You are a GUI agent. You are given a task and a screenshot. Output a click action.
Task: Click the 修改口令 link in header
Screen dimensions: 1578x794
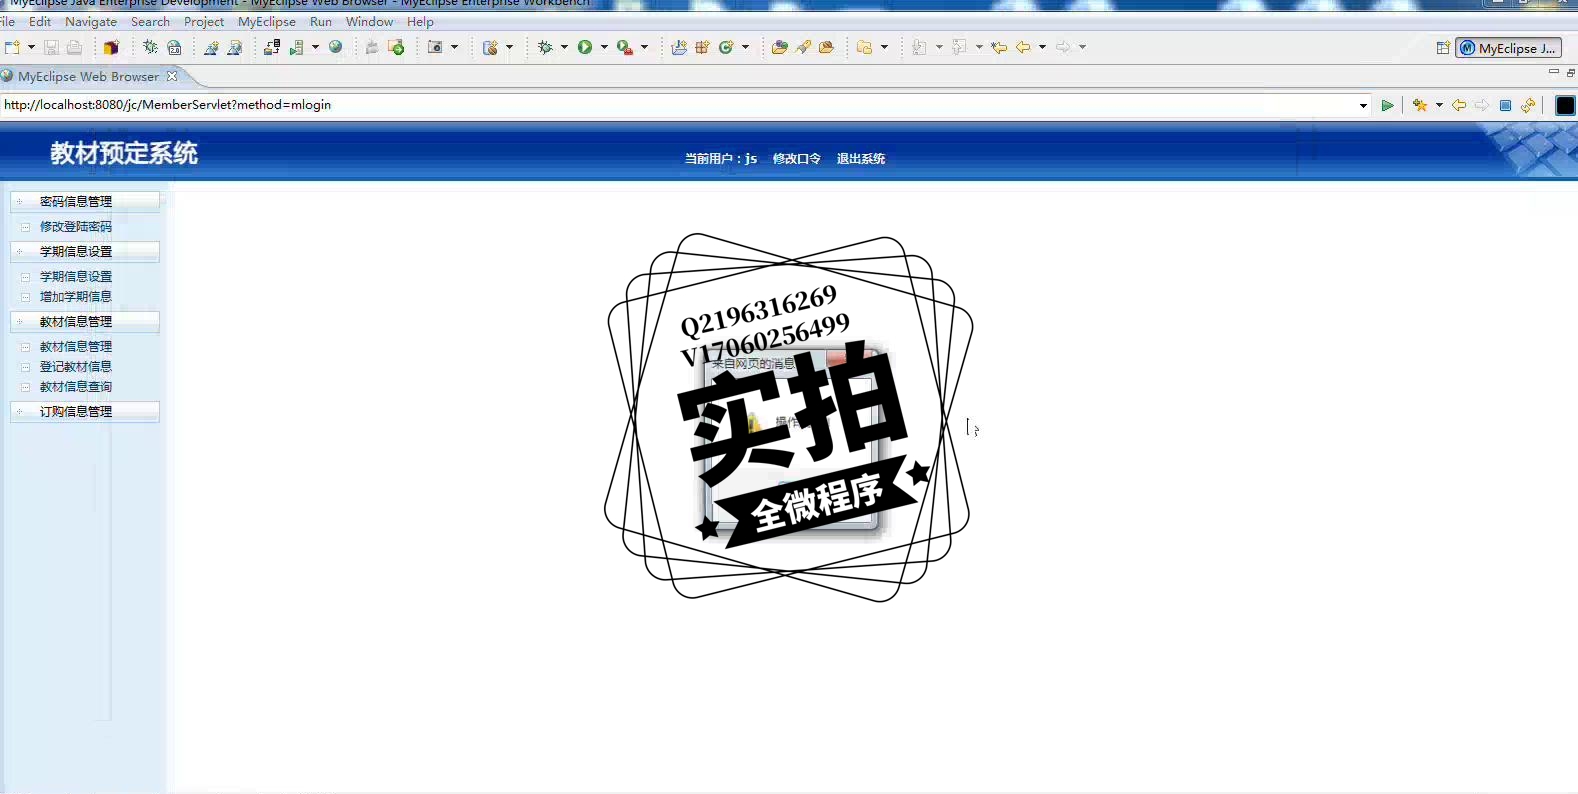(x=796, y=158)
